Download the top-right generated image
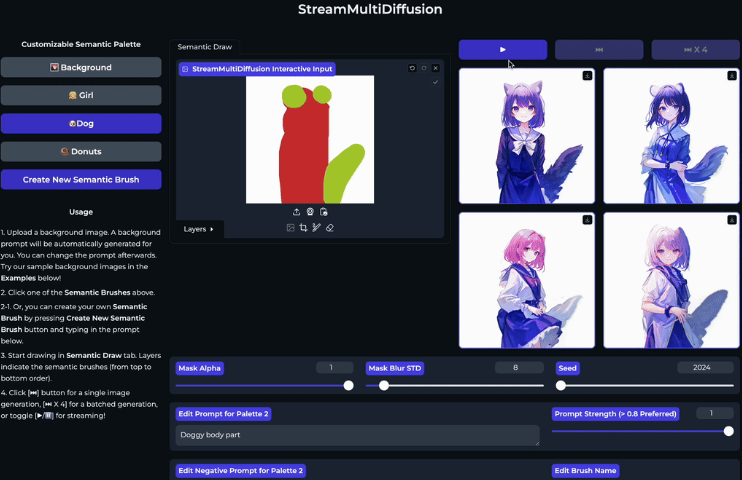The width and height of the screenshot is (742, 480). 732,75
